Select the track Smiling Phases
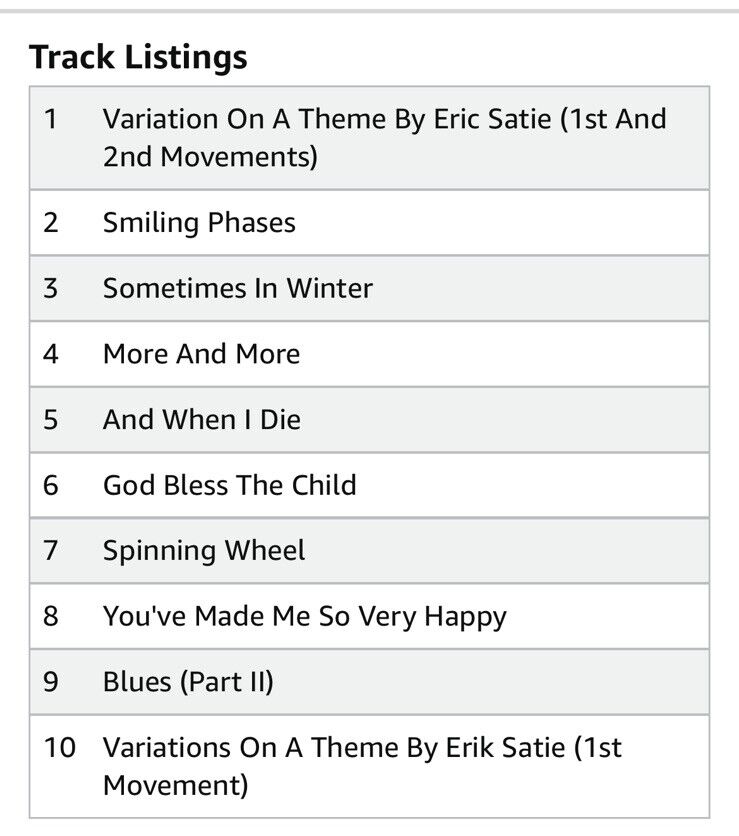This screenshot has width=739, height=836. click(x=199, y=222)
